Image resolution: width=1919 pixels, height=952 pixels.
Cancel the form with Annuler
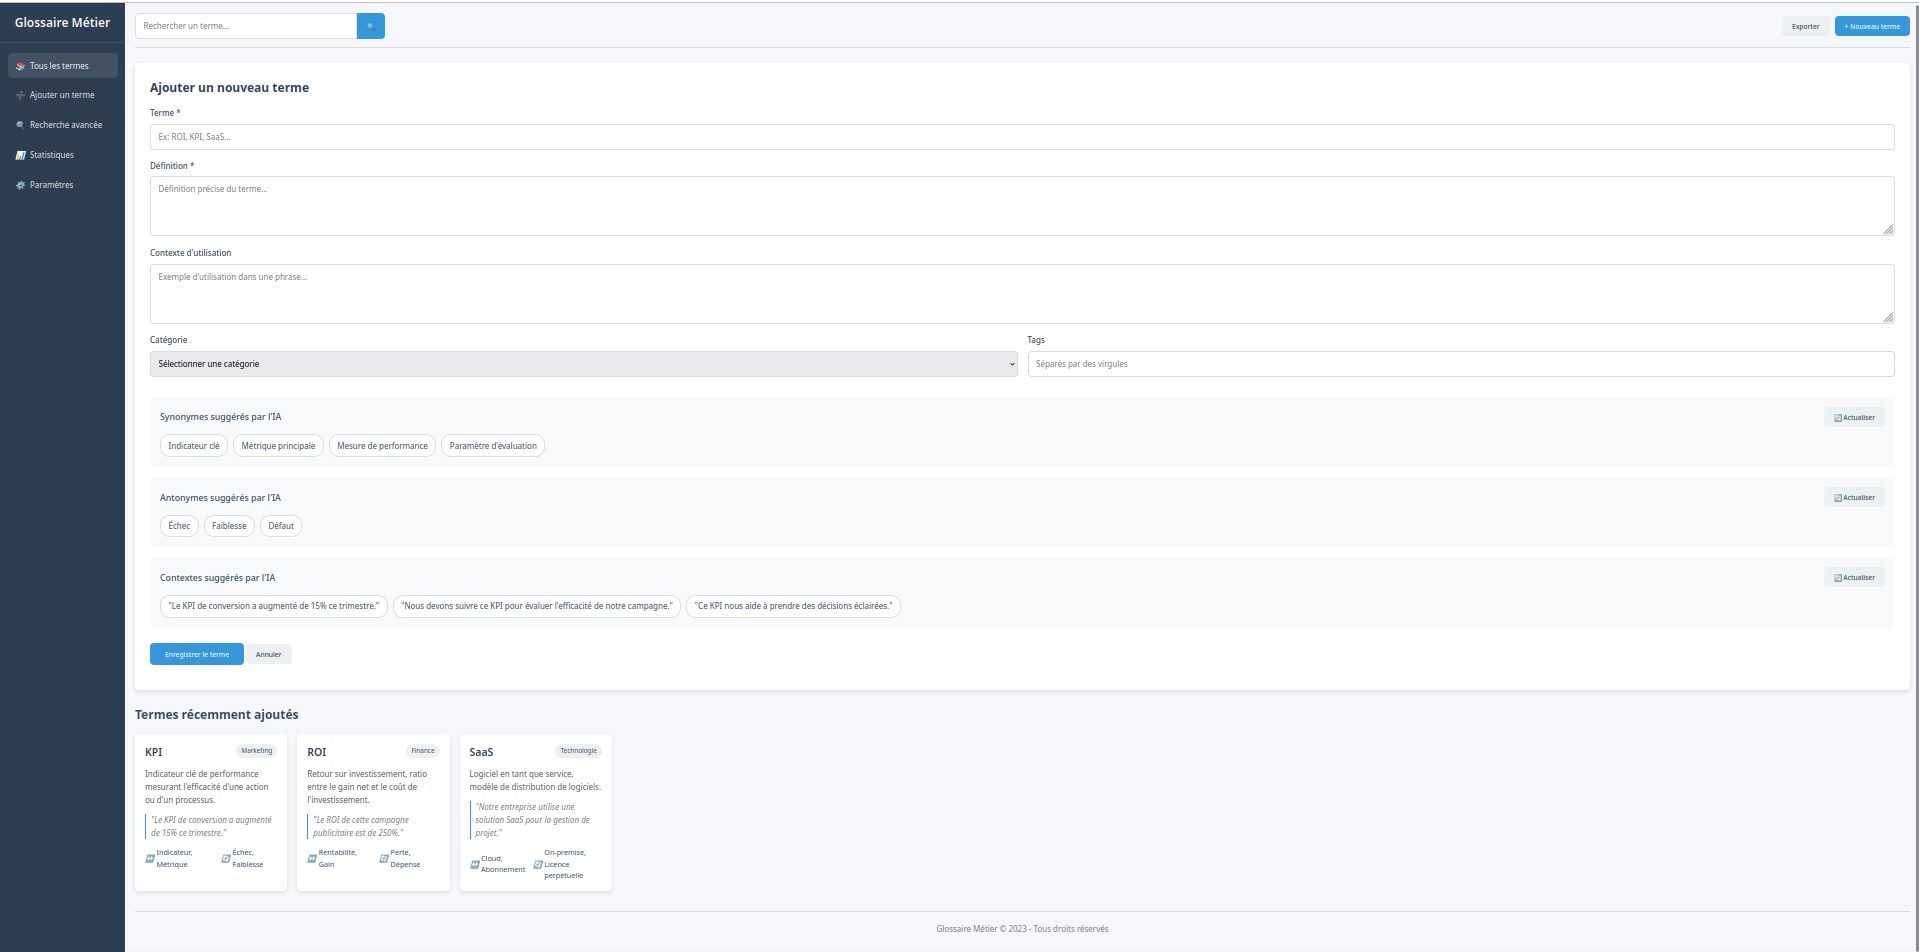(x=268, y=654)
